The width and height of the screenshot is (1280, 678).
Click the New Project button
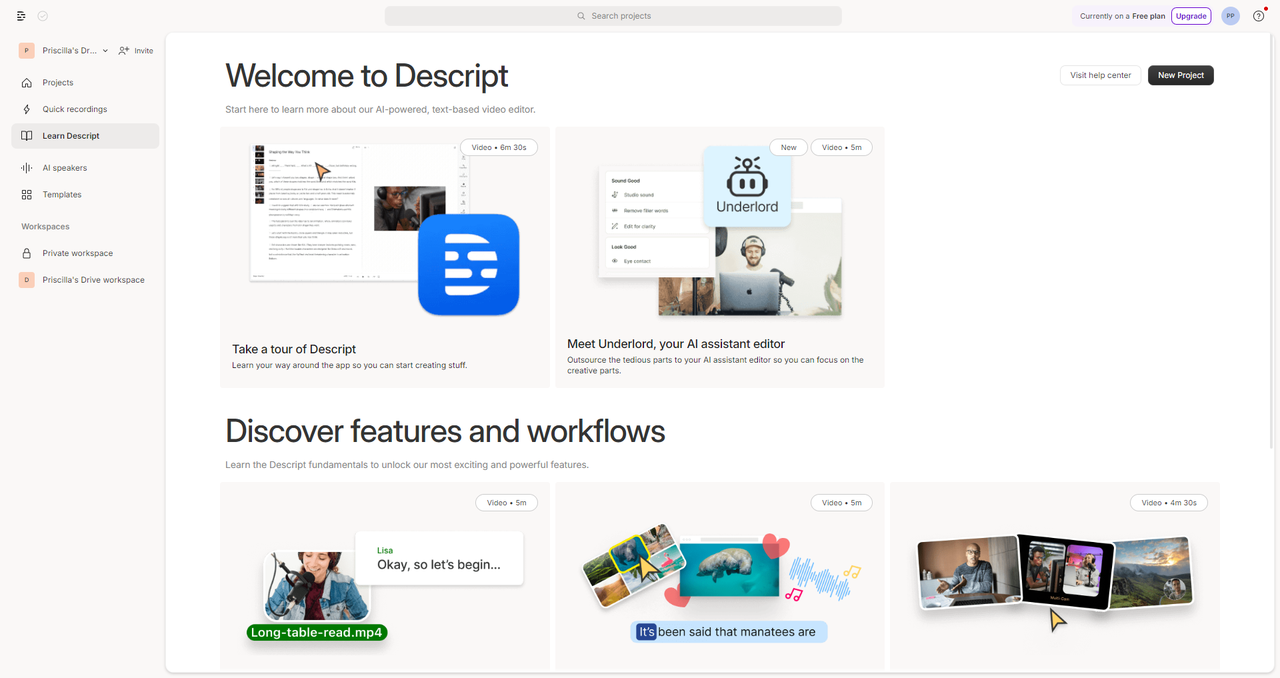coord(1181,75)
